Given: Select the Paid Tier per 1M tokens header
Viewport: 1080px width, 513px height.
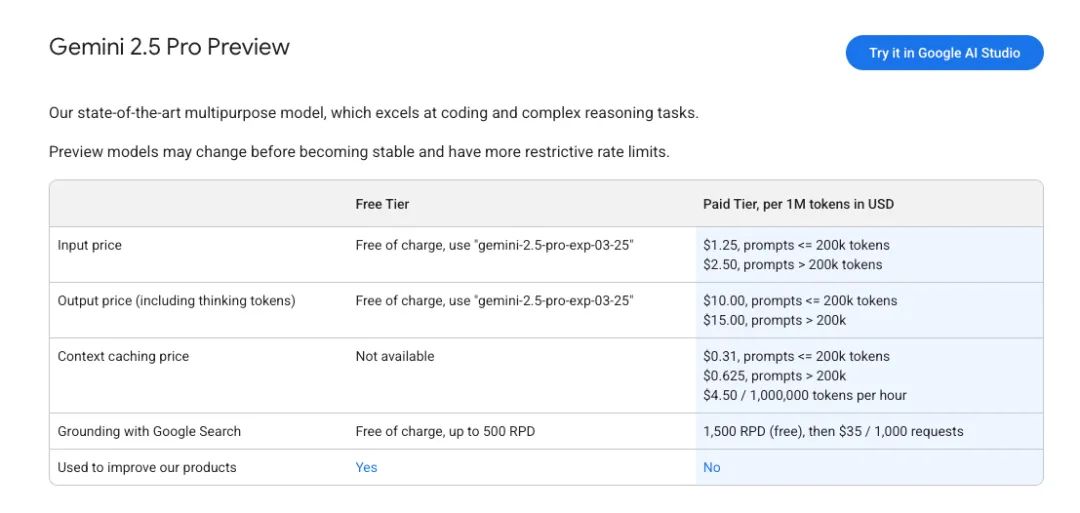Looking at the screenshot, I should pos(798,204).
